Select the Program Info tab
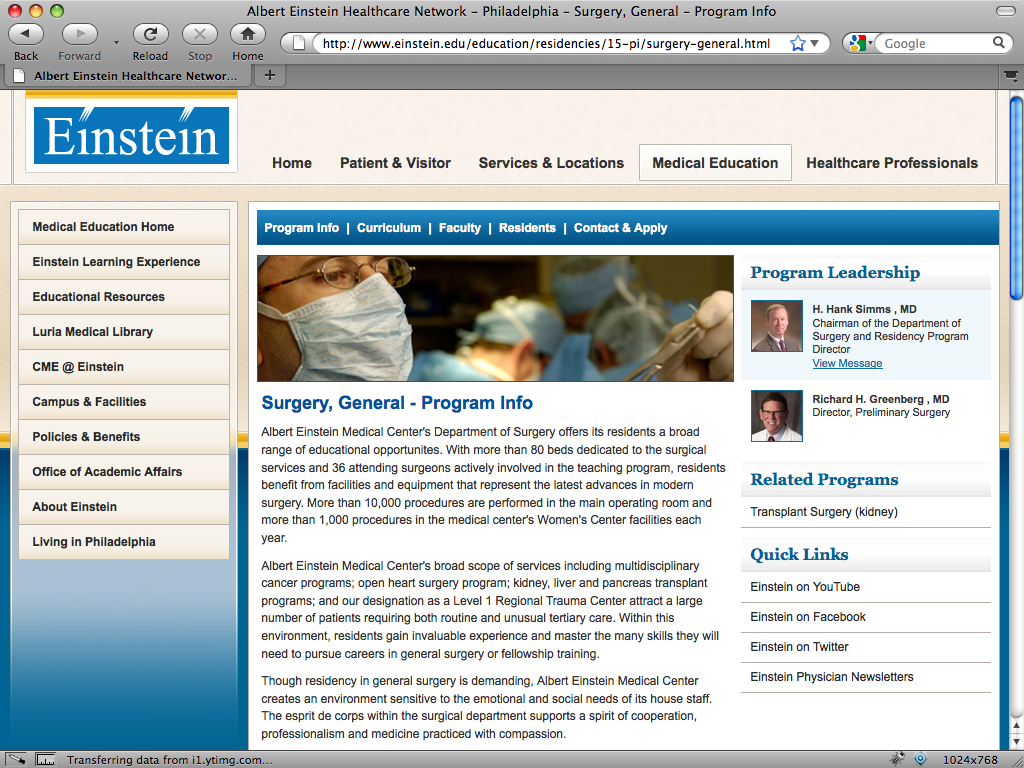Image resolution: width=1024 pixels, height=768 pixels. (302, 228)
